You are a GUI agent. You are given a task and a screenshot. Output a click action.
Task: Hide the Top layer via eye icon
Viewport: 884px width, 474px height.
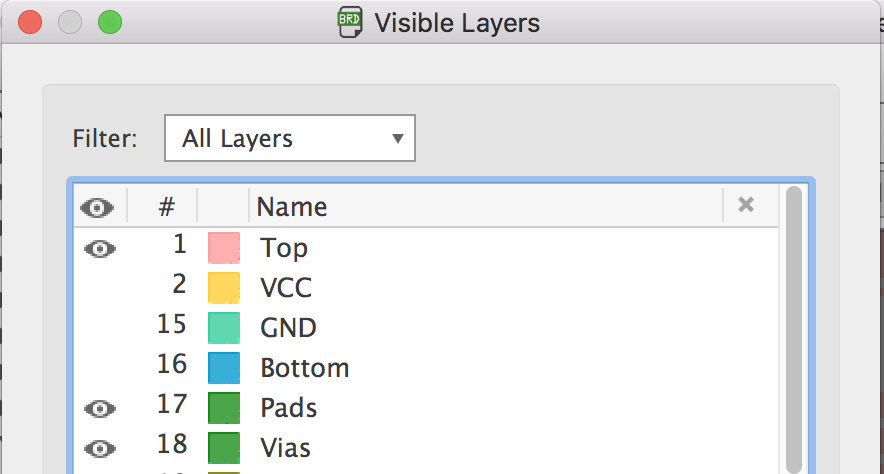click(x=99, y=248)
